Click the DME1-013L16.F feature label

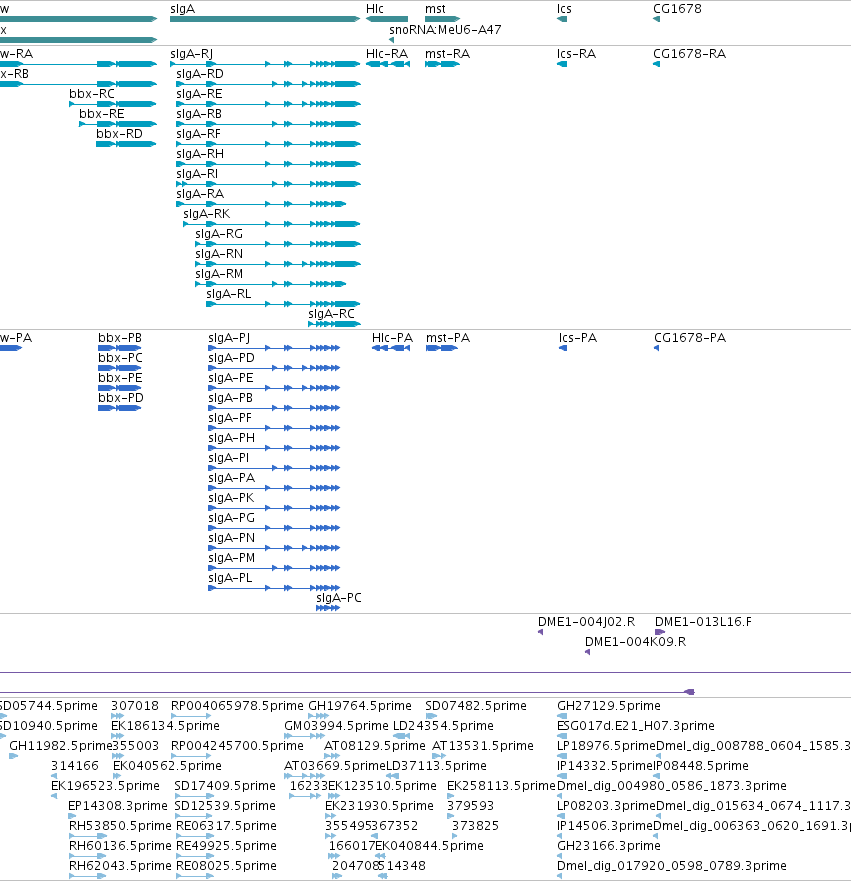pyautogui.click(x=703, y=622)
